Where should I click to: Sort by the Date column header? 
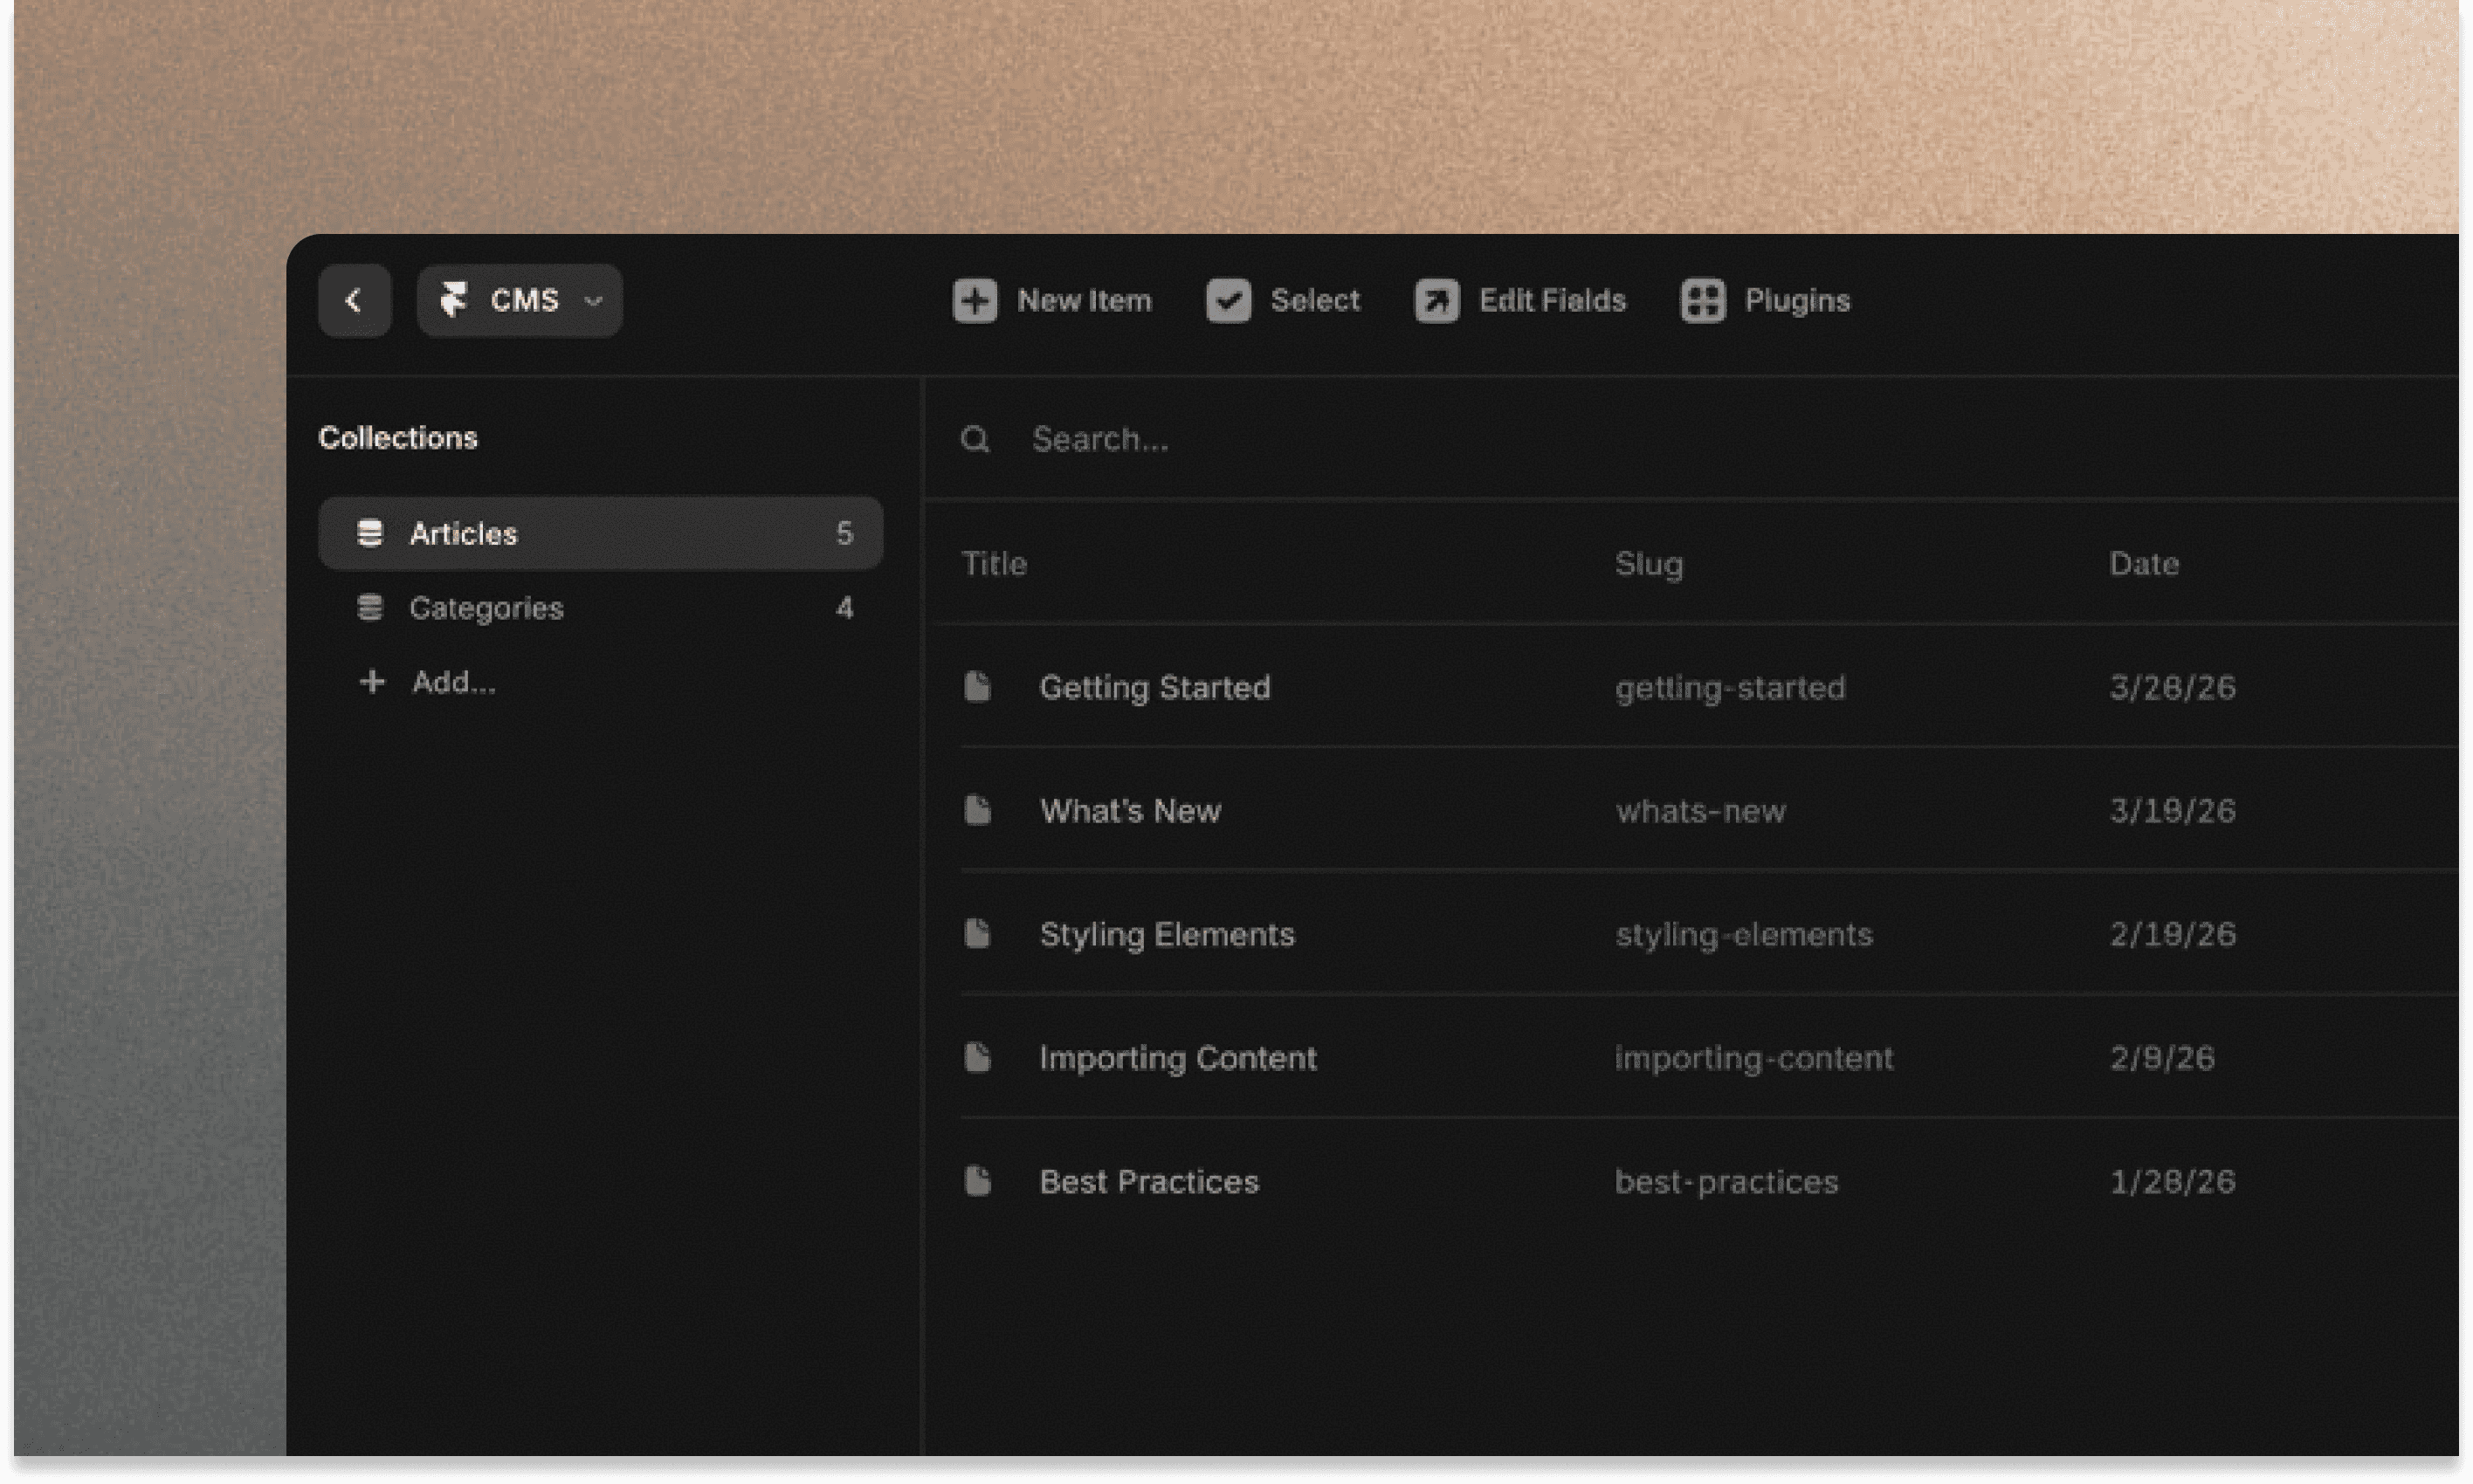tap(2143, 563)
